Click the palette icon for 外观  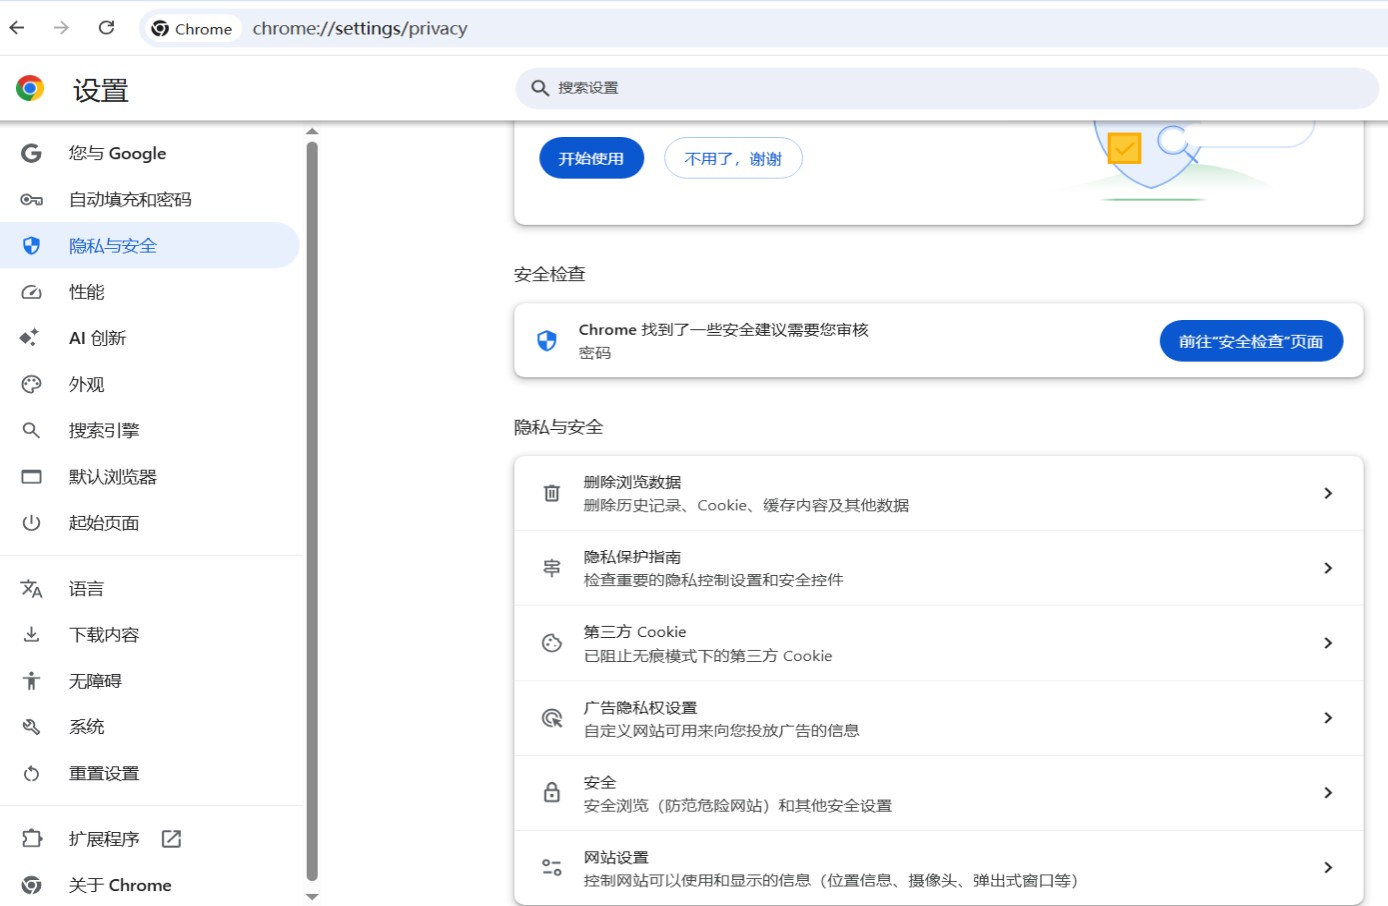point(31,384)
